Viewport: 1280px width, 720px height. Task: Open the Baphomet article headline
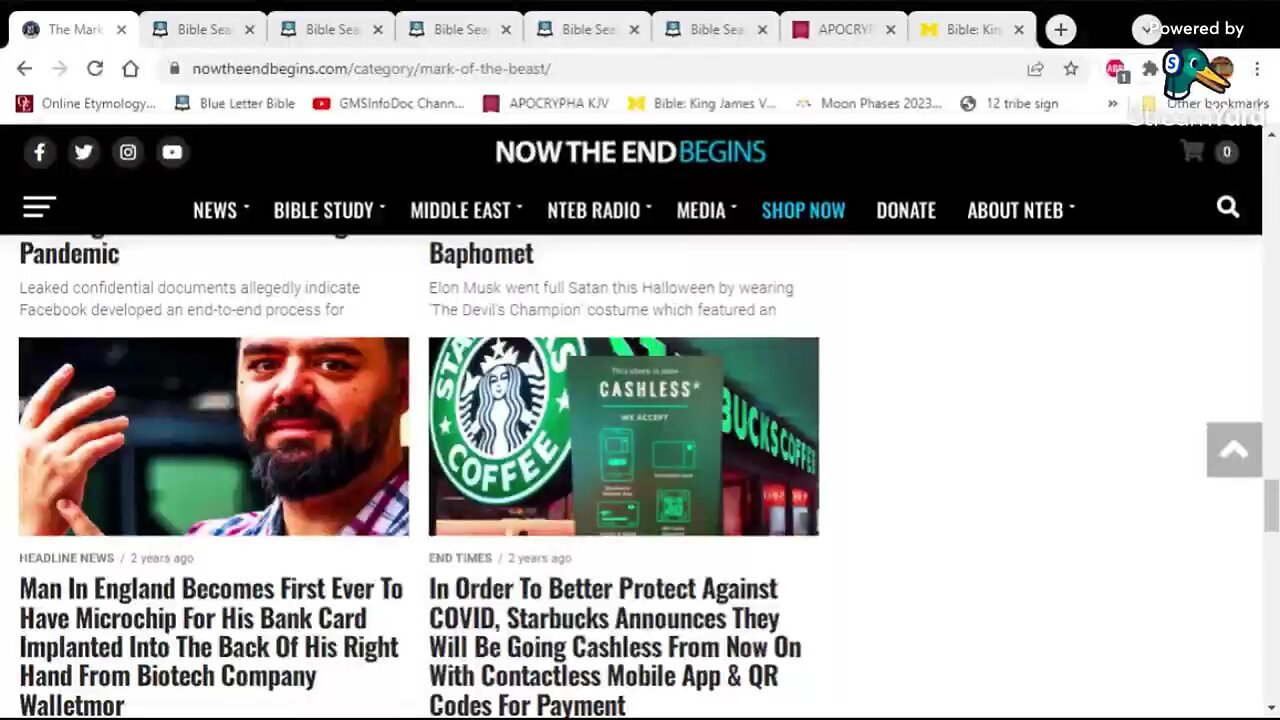tap(481, 252)
